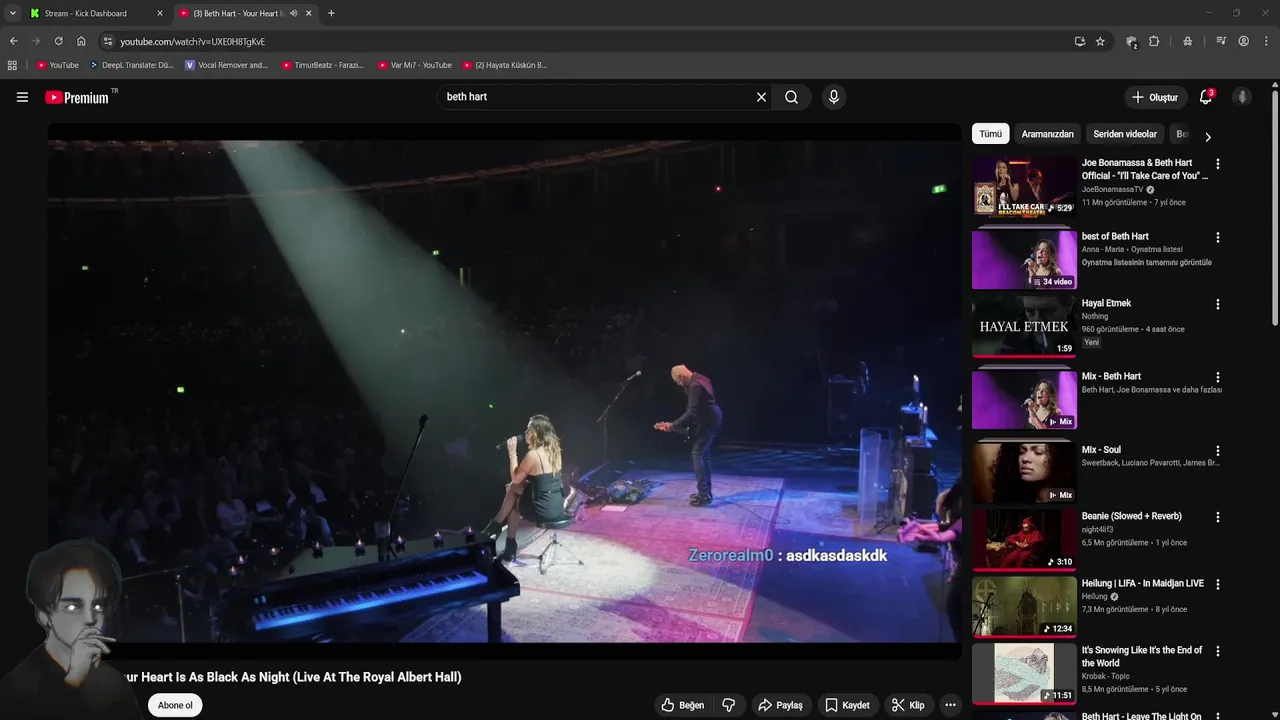Viewport: 1280px width, 720px height.
Task: Open the Beanie (Slowed + Reverb) thumbnail
Action: 1024,539
